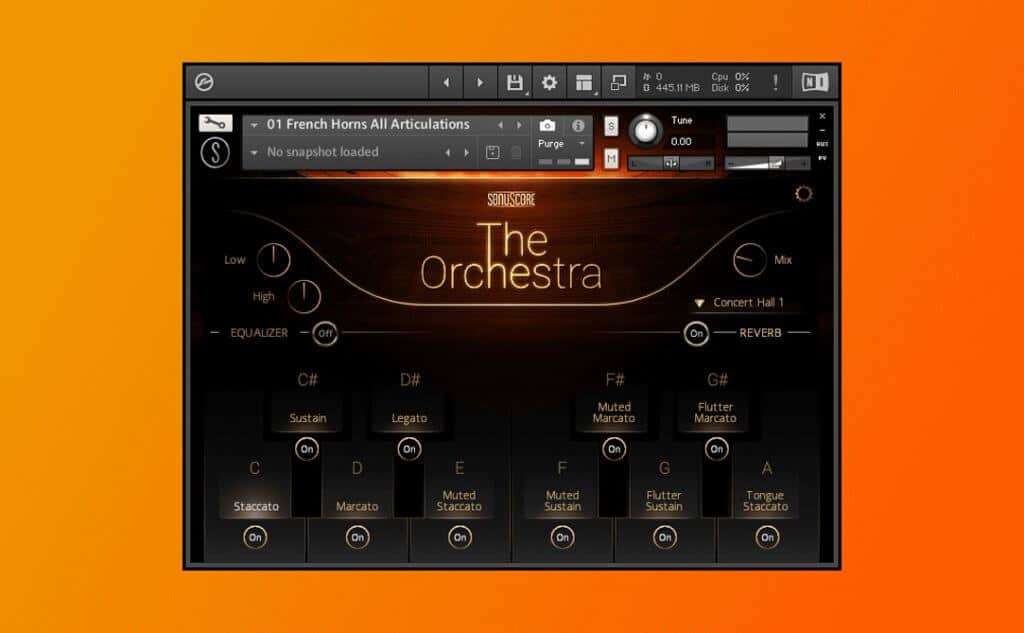The height and width of the screenshot is (633, 1024).
Task: Disable the C Staccato On toggle
Action: pos(255,537)
